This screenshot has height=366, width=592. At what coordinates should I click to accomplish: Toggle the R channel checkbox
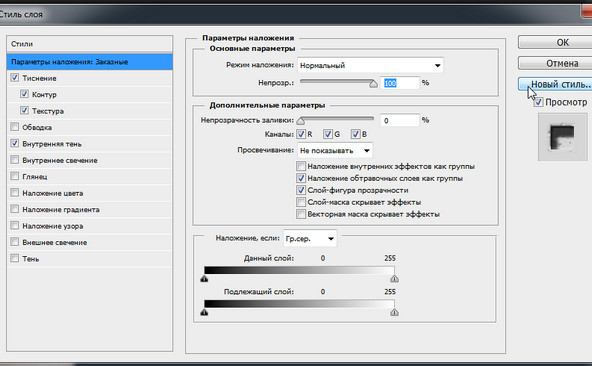tap(301, 134)
